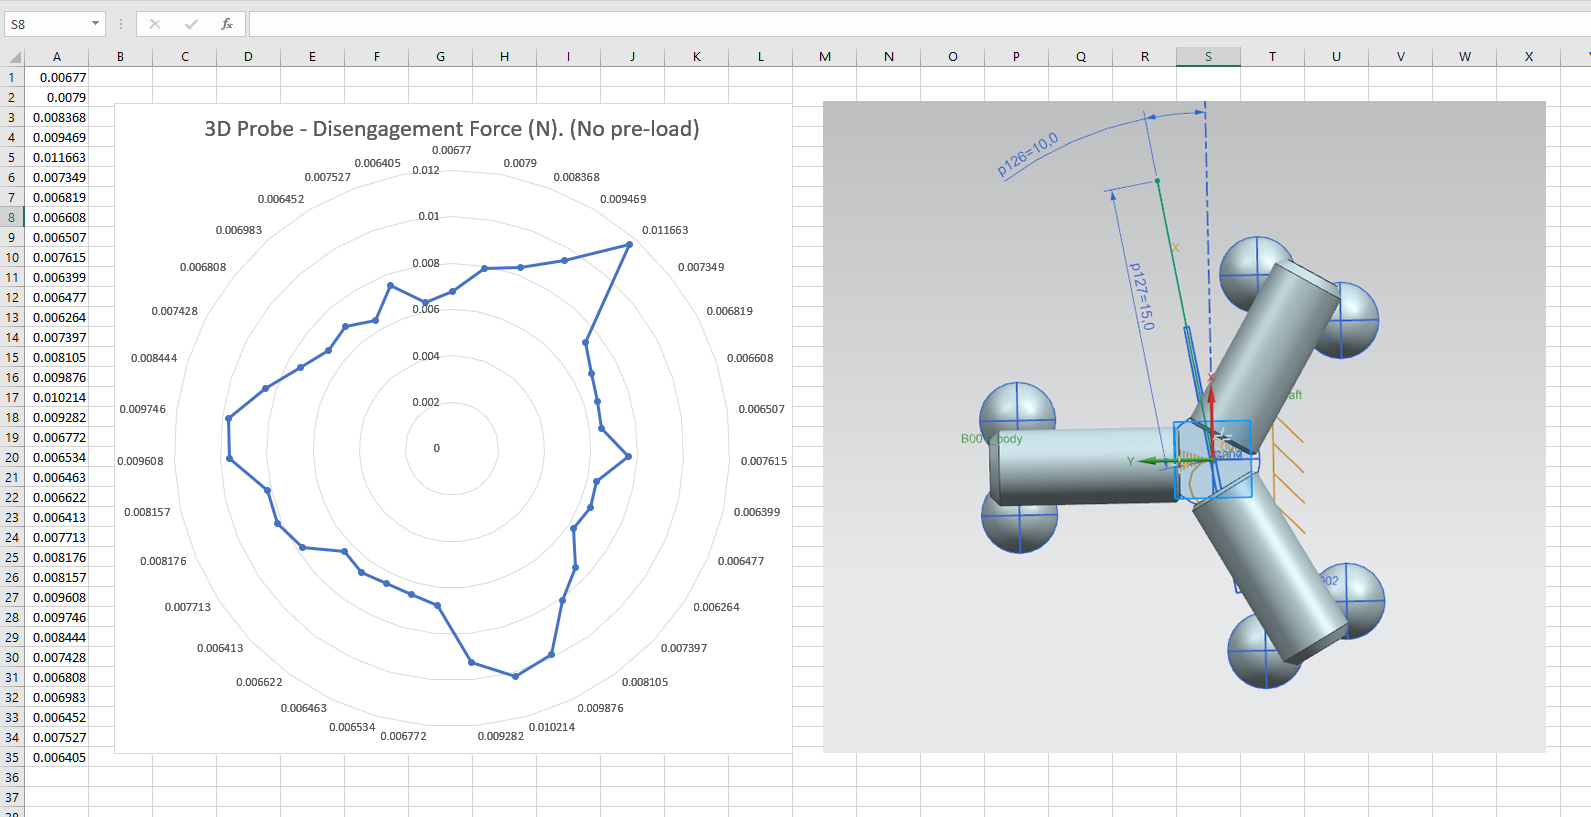Click cell A35 containing 0.006405
The height and width of the screenshot is (817, 1591).
pos(57,757)
